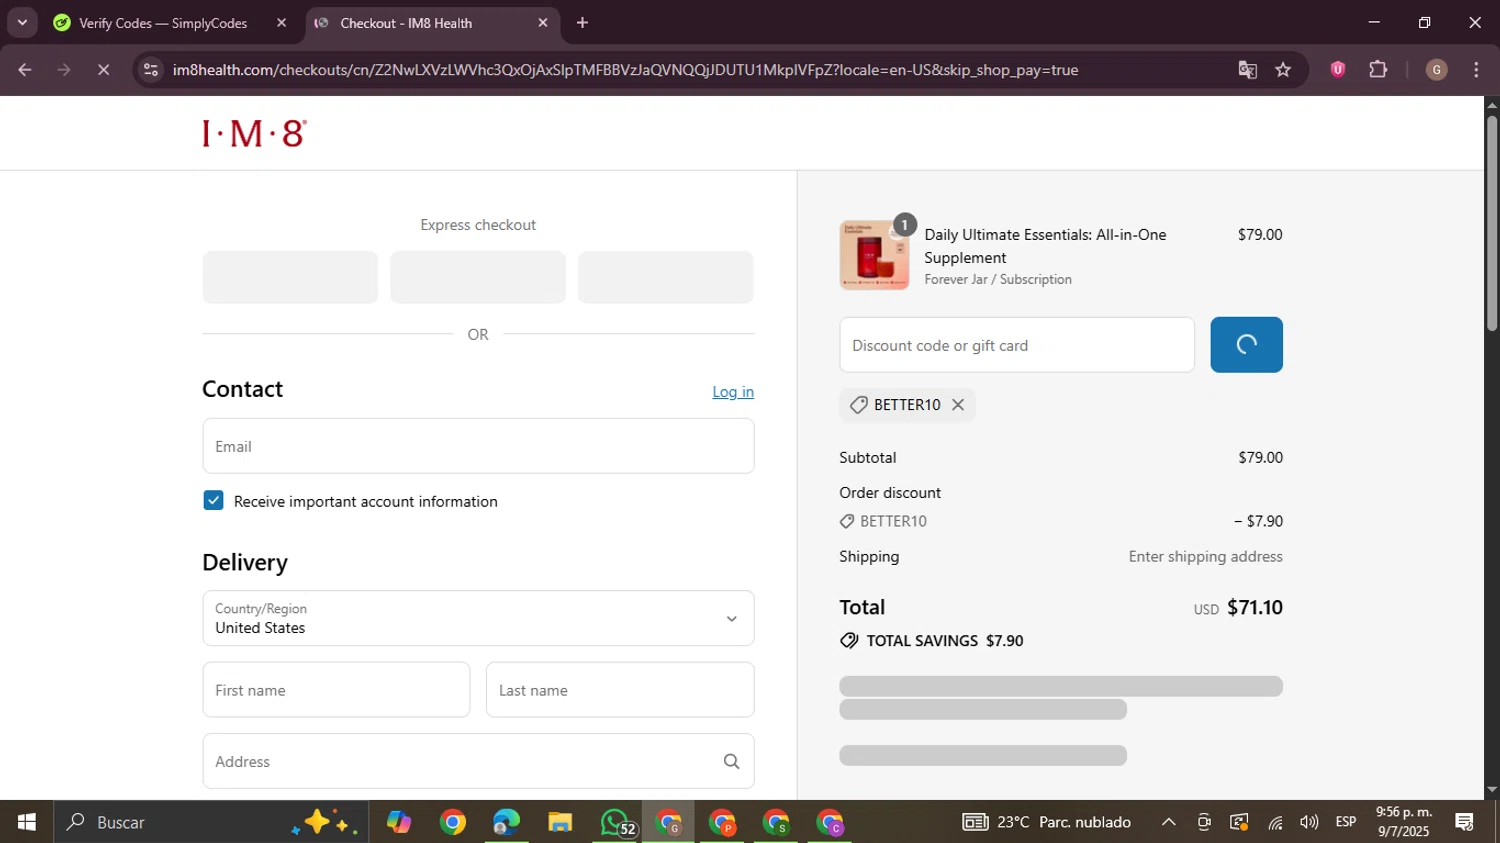Open the purple shield extension icon
Screen dimensions: 1500x843
(x=1338, y=69)
